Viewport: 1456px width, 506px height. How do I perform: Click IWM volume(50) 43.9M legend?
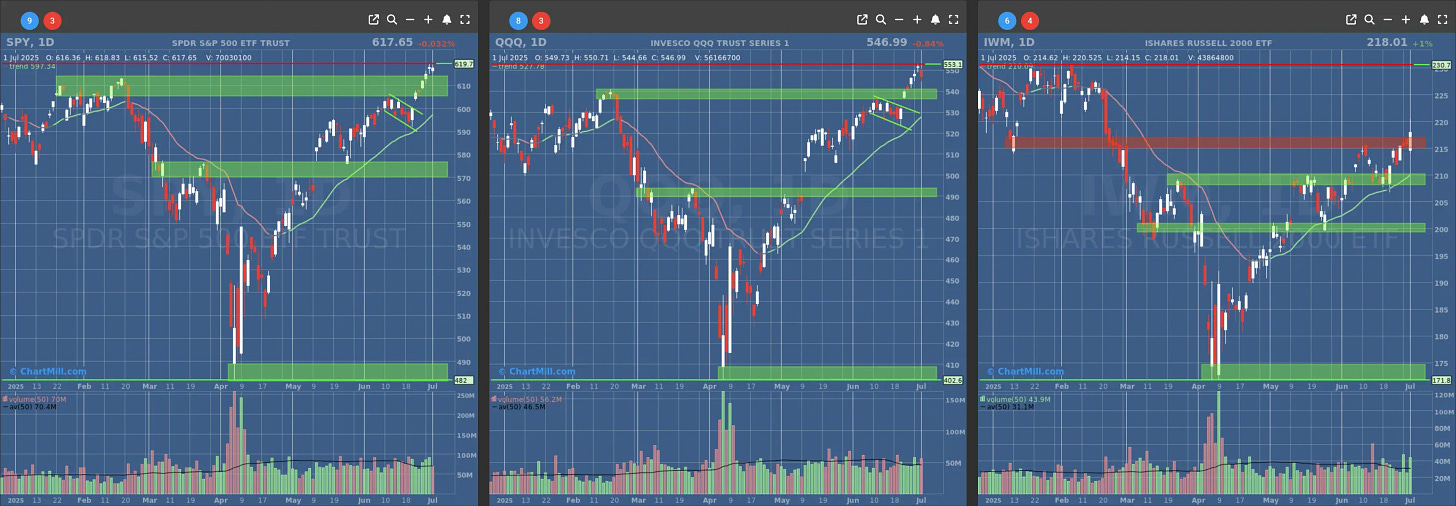[x=1017, y=399]
